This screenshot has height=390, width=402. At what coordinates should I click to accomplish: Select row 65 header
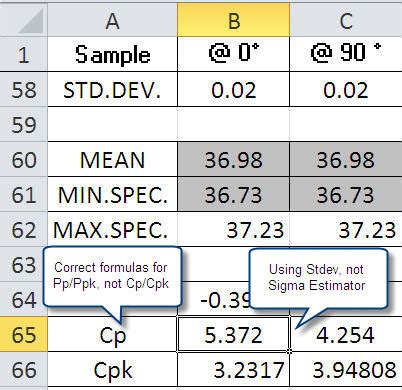24,334
